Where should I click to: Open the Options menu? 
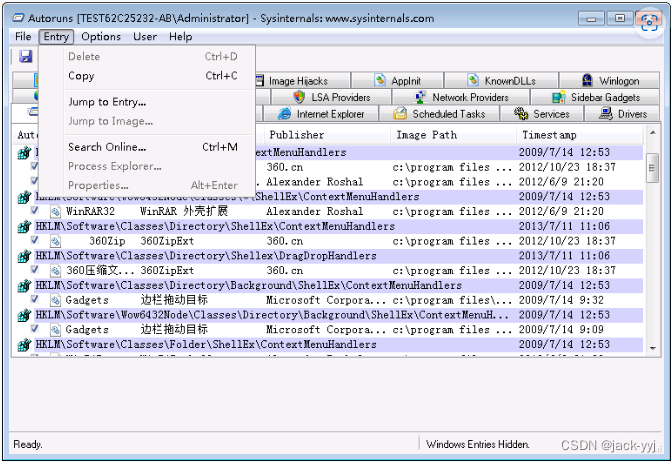coord(101,37)
